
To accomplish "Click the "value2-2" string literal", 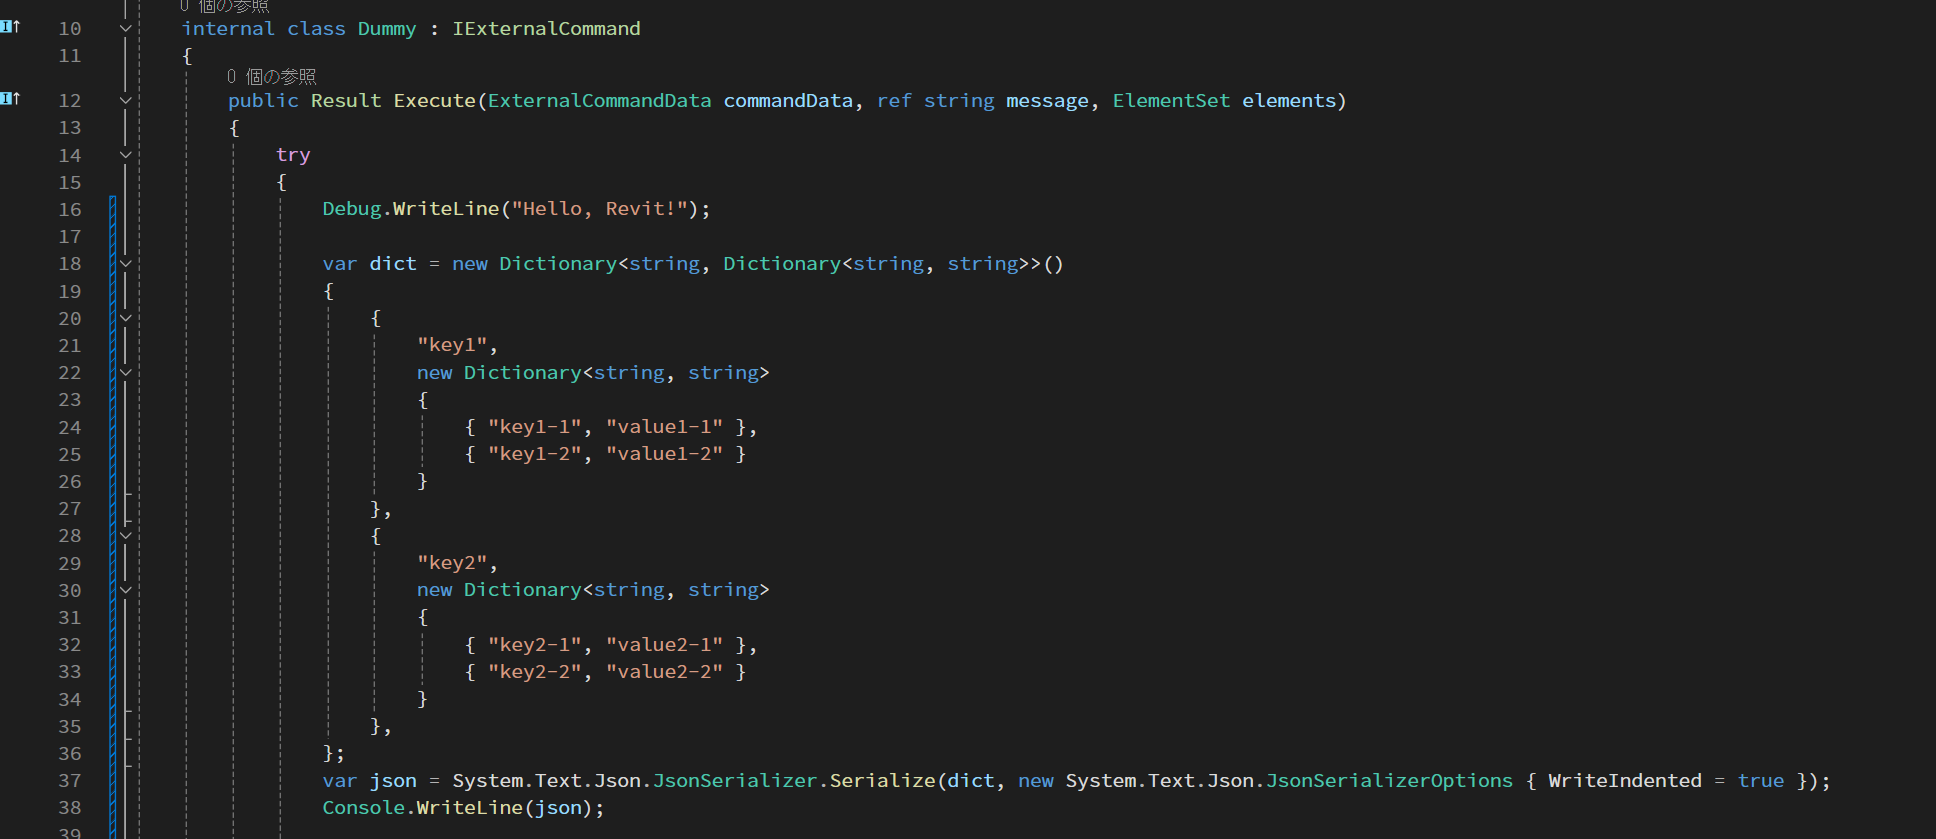I will 664,672.
